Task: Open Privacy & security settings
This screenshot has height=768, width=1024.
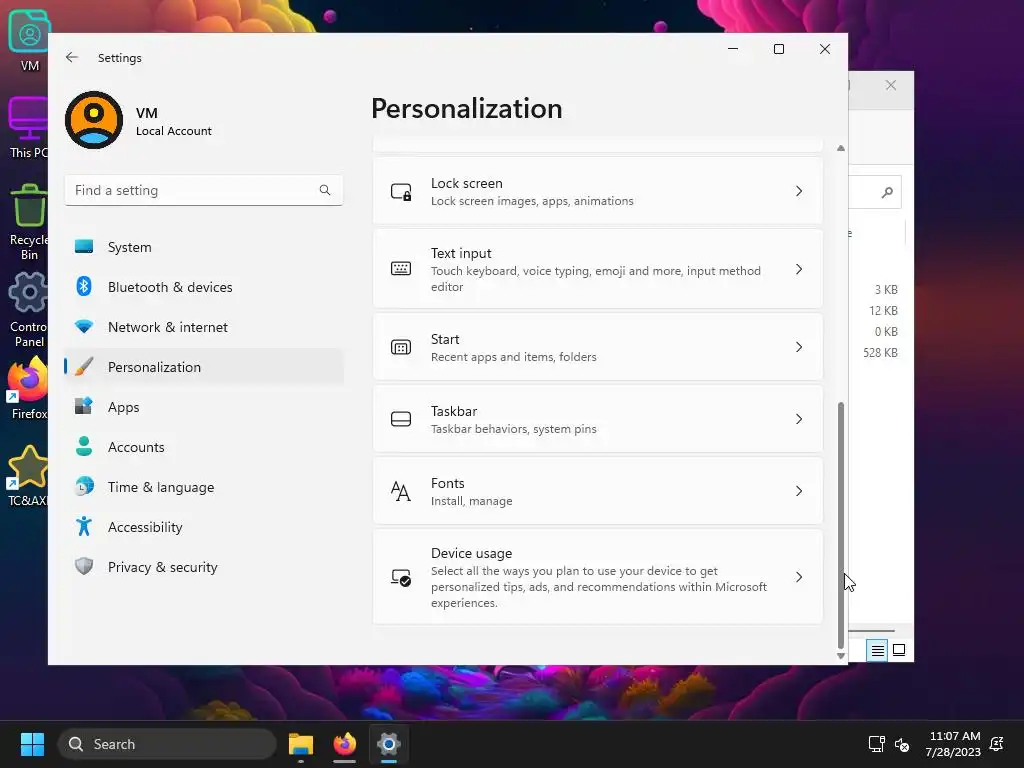Action: coord(204,567)
